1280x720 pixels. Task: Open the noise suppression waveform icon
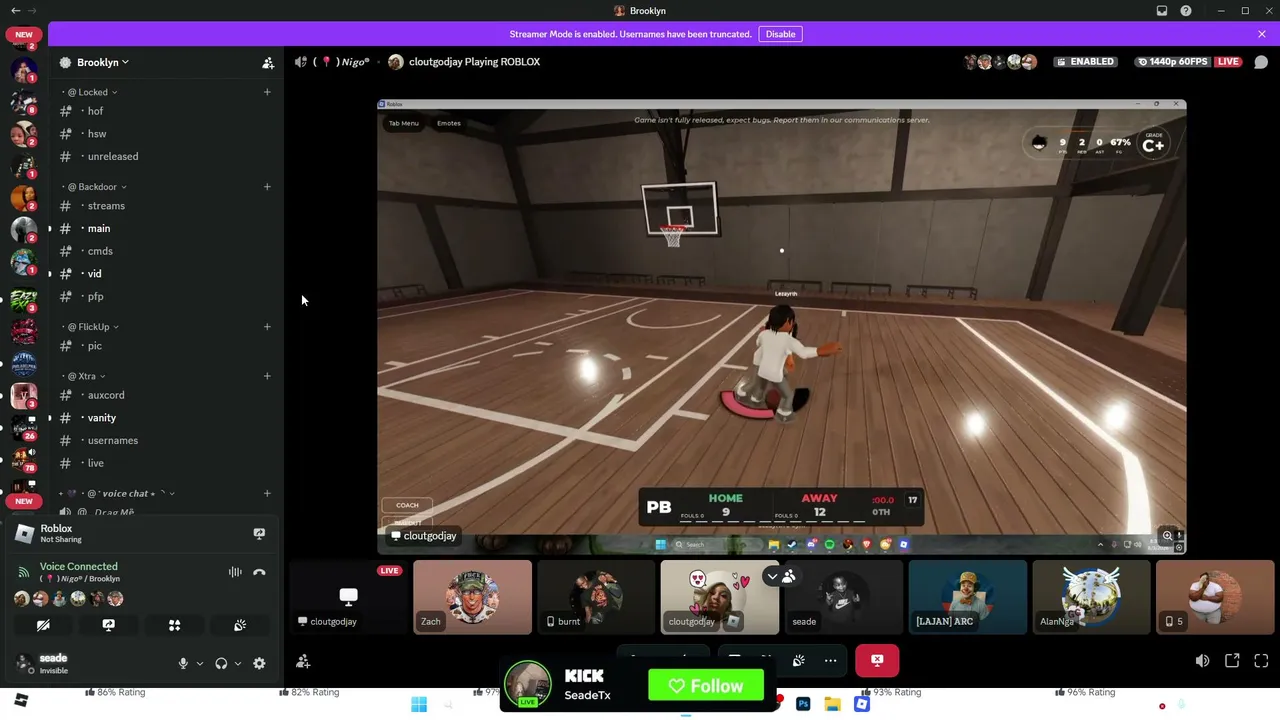tap(235, 572)
